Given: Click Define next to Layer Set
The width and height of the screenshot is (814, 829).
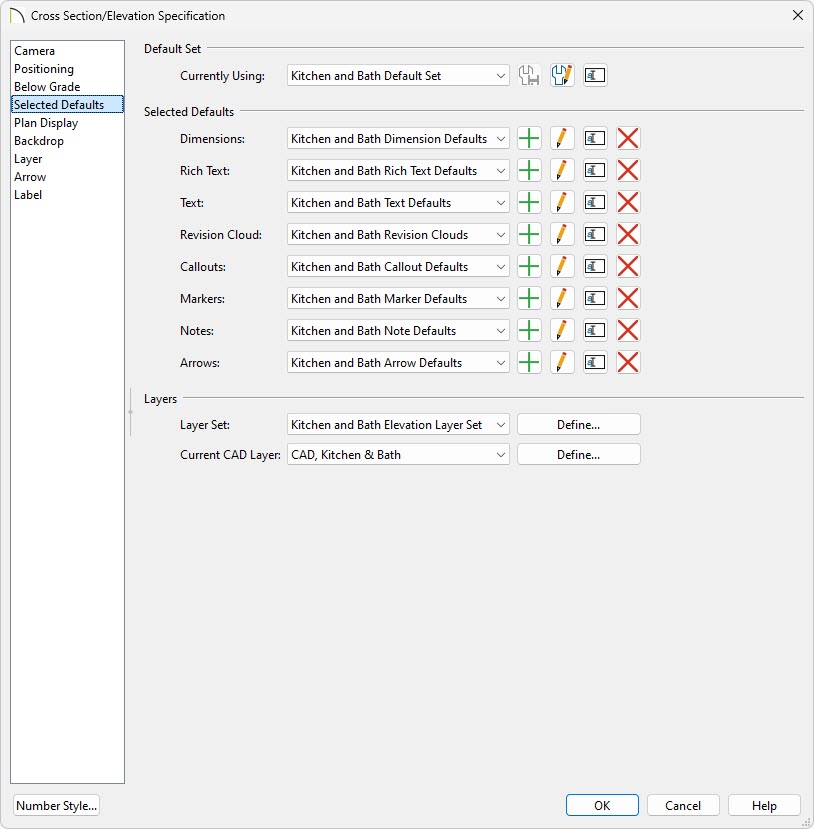Looking at the screenshot, I should coord(579,425).
